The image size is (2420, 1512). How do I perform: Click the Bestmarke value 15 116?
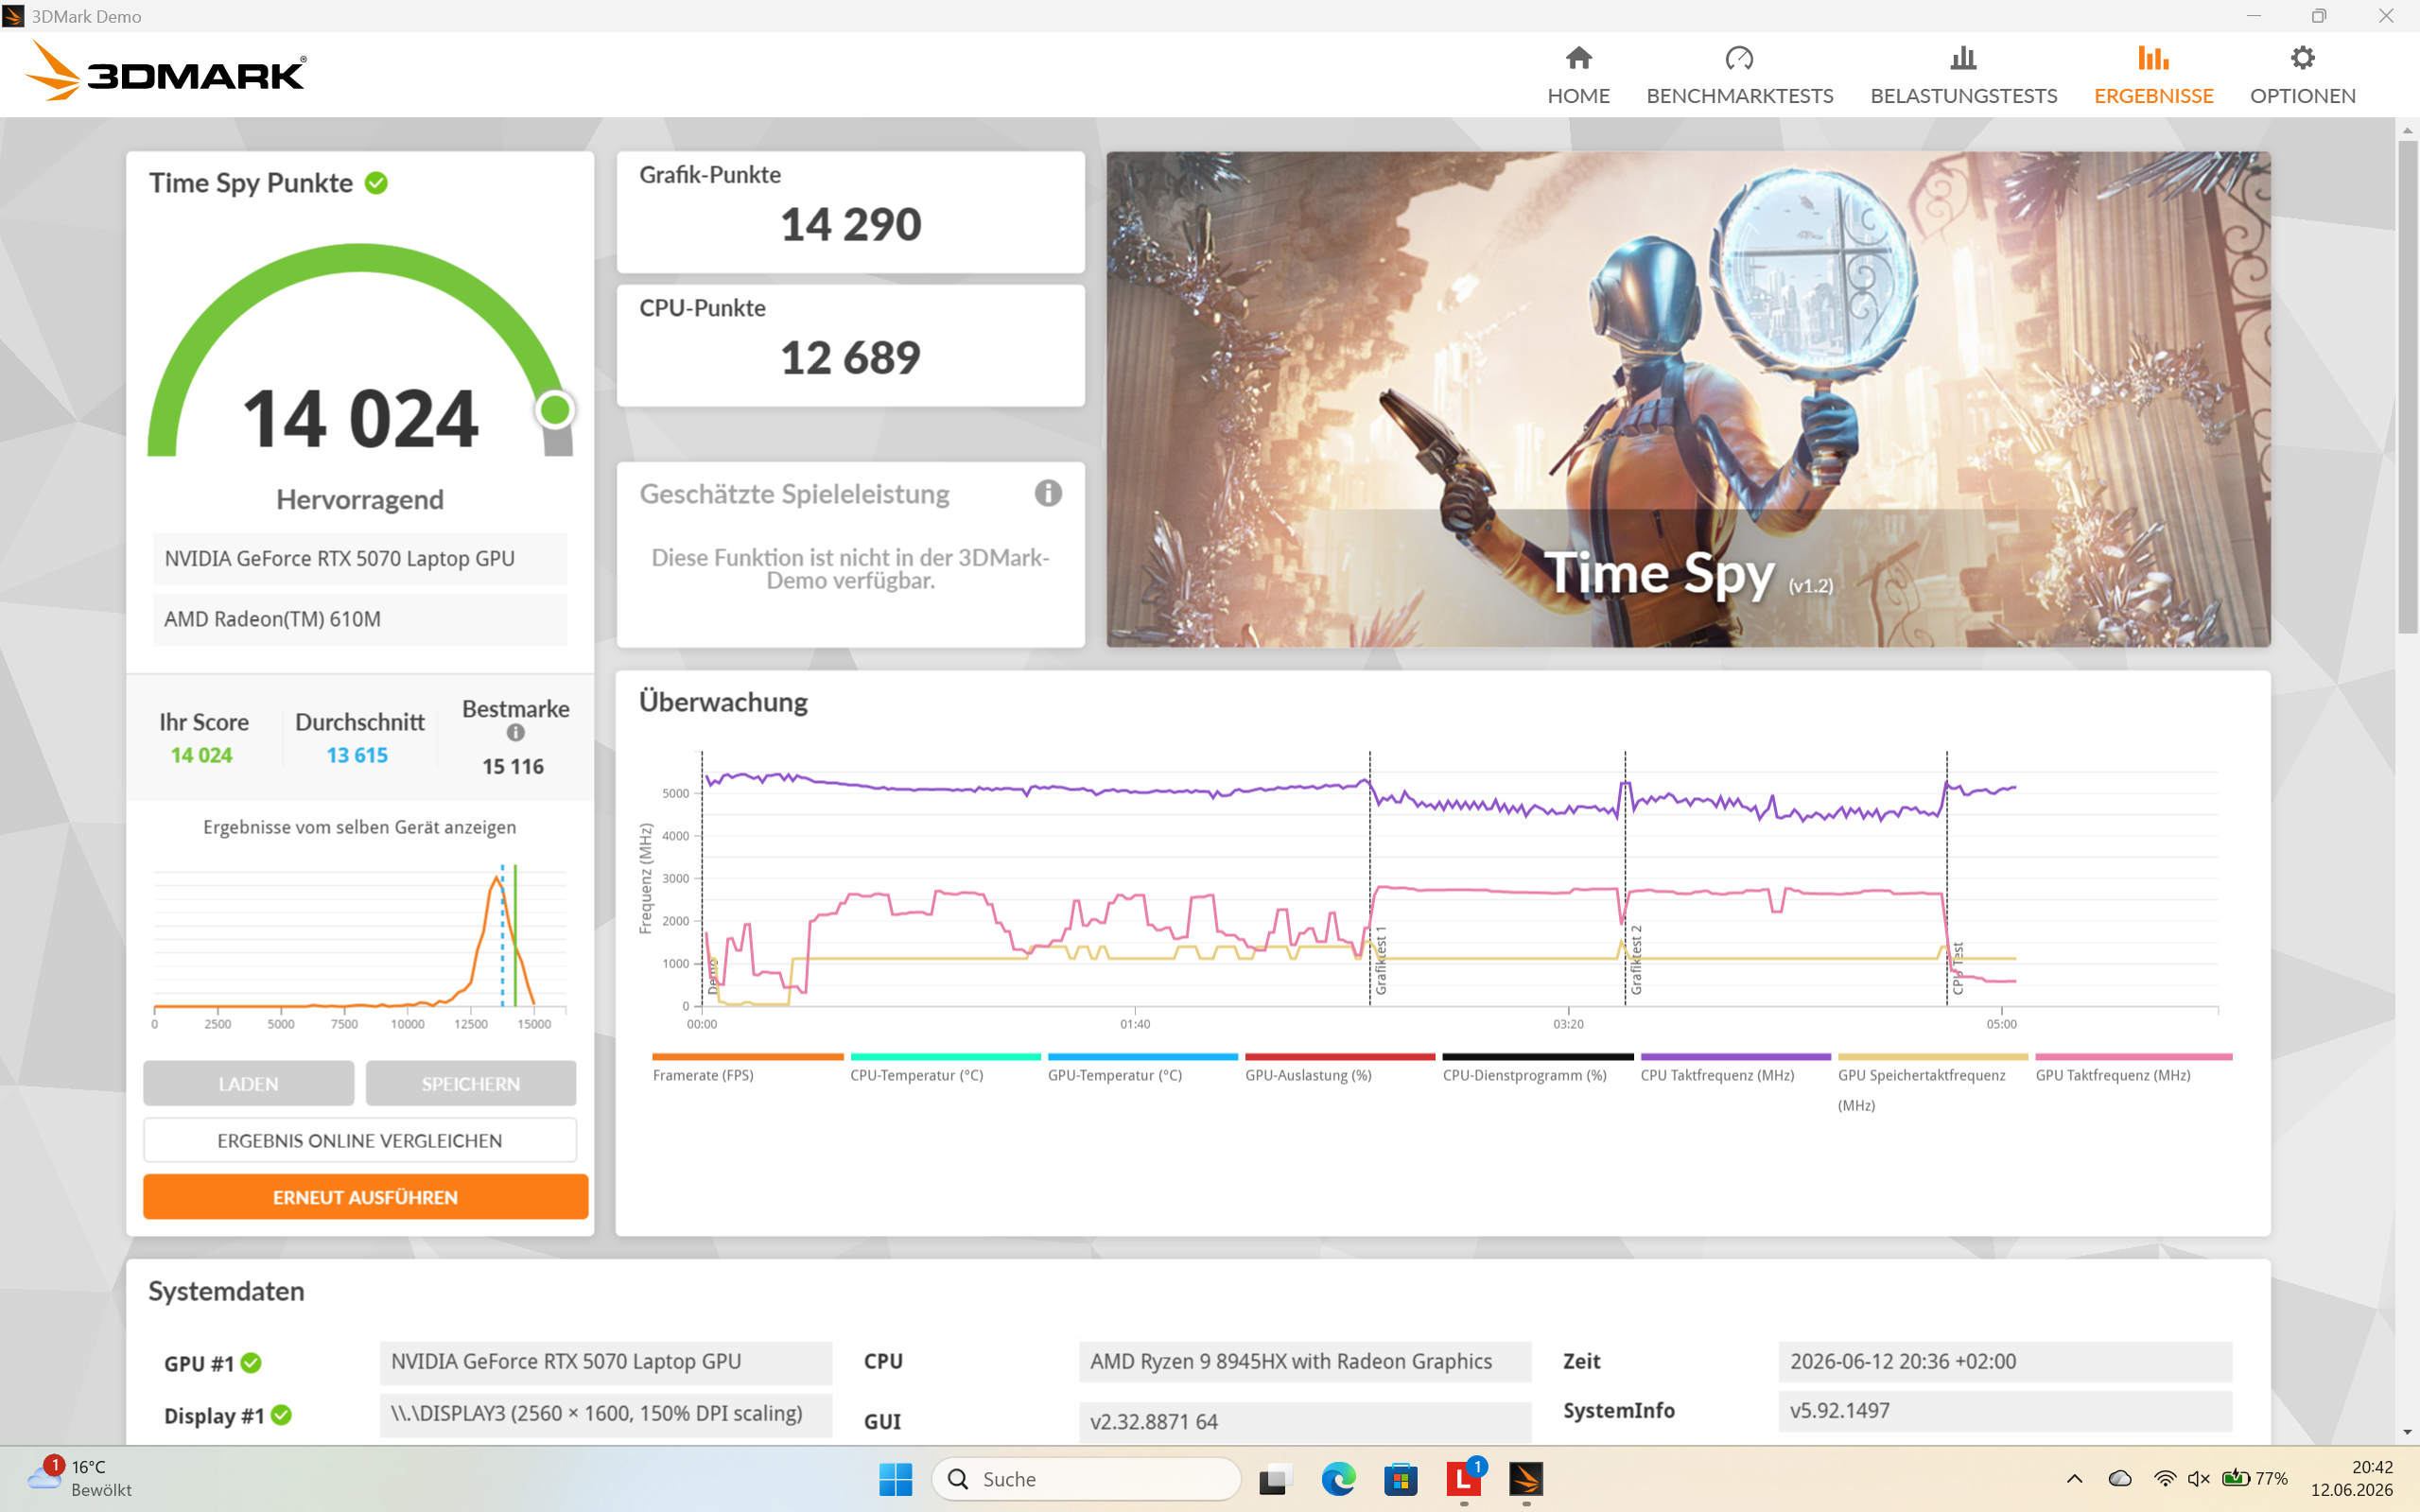click(513, 766)
